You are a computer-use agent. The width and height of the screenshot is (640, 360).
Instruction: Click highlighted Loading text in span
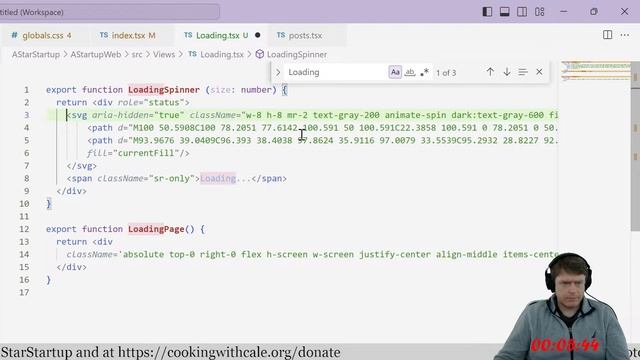click(218, 178)
